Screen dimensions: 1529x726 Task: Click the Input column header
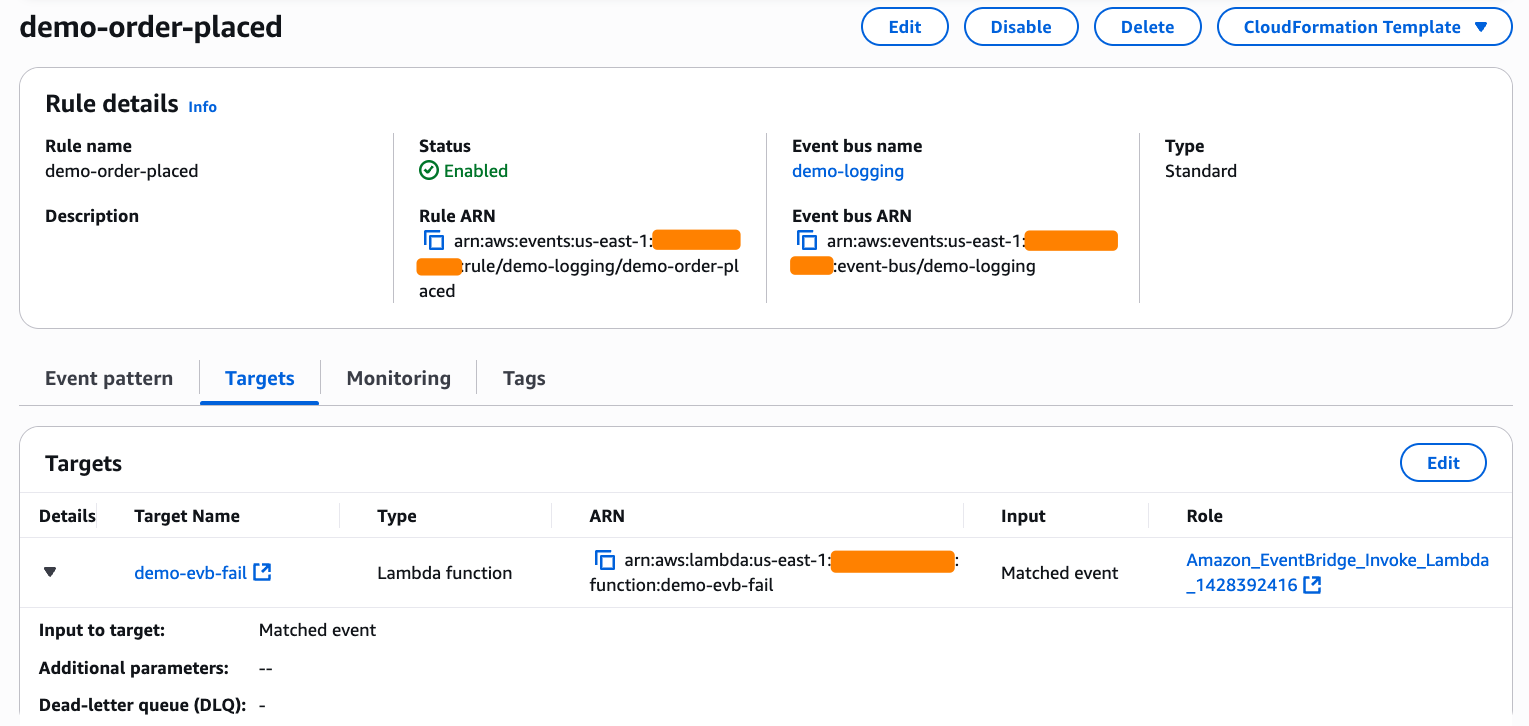(1023, 516)
